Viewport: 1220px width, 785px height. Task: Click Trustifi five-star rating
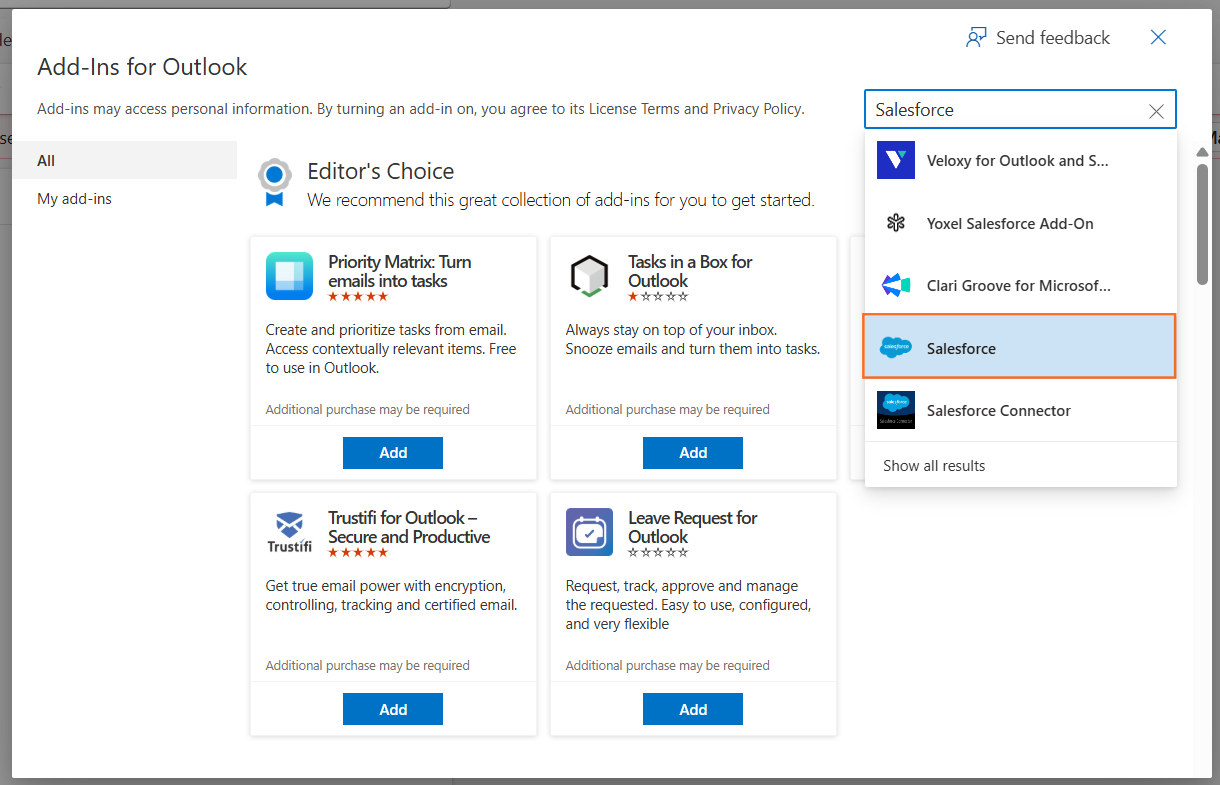coord(358,553)
